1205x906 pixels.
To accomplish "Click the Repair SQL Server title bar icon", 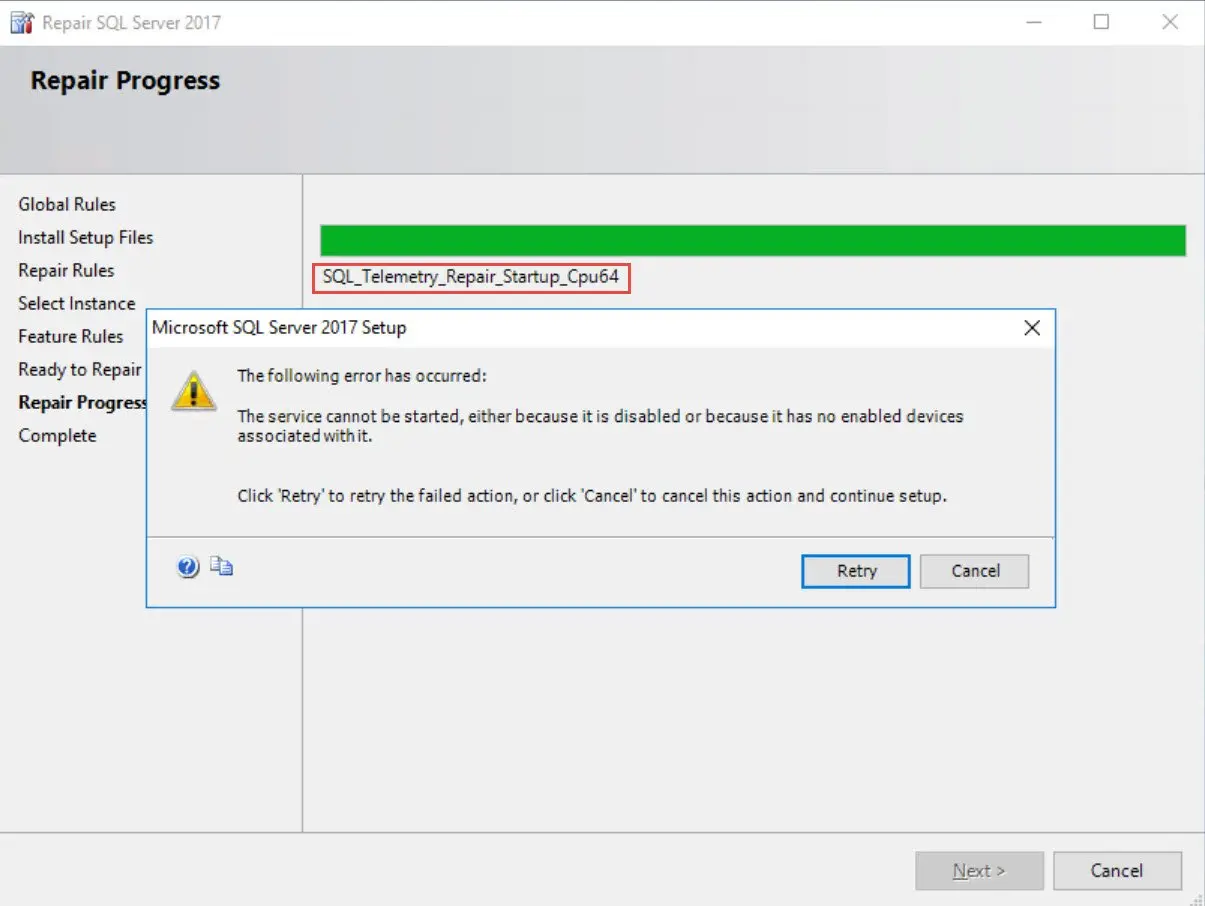I will tap(21, 22).
